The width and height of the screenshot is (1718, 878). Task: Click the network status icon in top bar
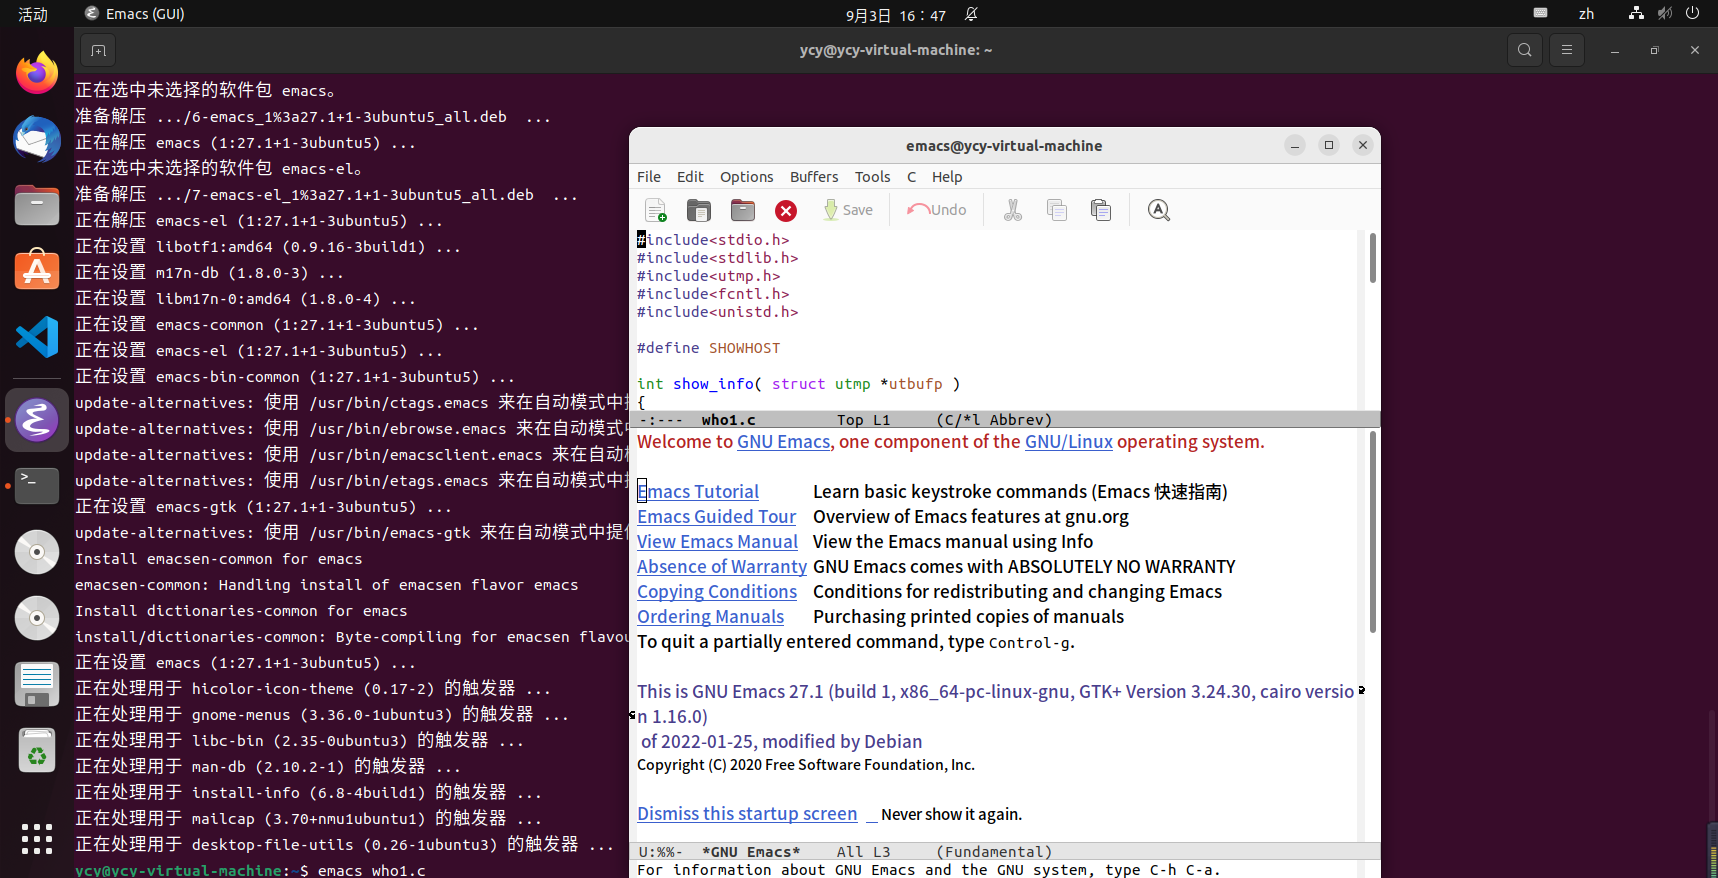click(1636, 14)
